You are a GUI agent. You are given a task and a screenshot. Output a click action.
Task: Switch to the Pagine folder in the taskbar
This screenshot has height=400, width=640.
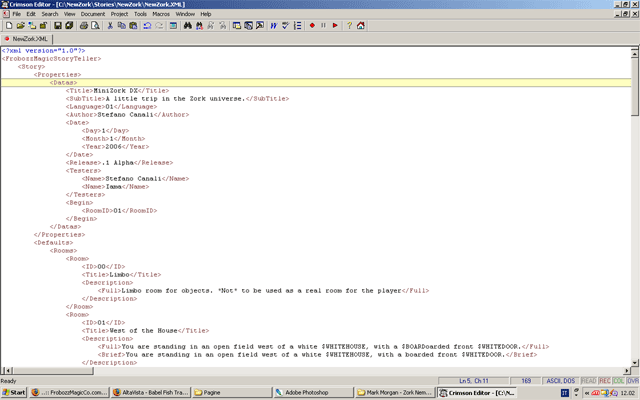point(232,393)
